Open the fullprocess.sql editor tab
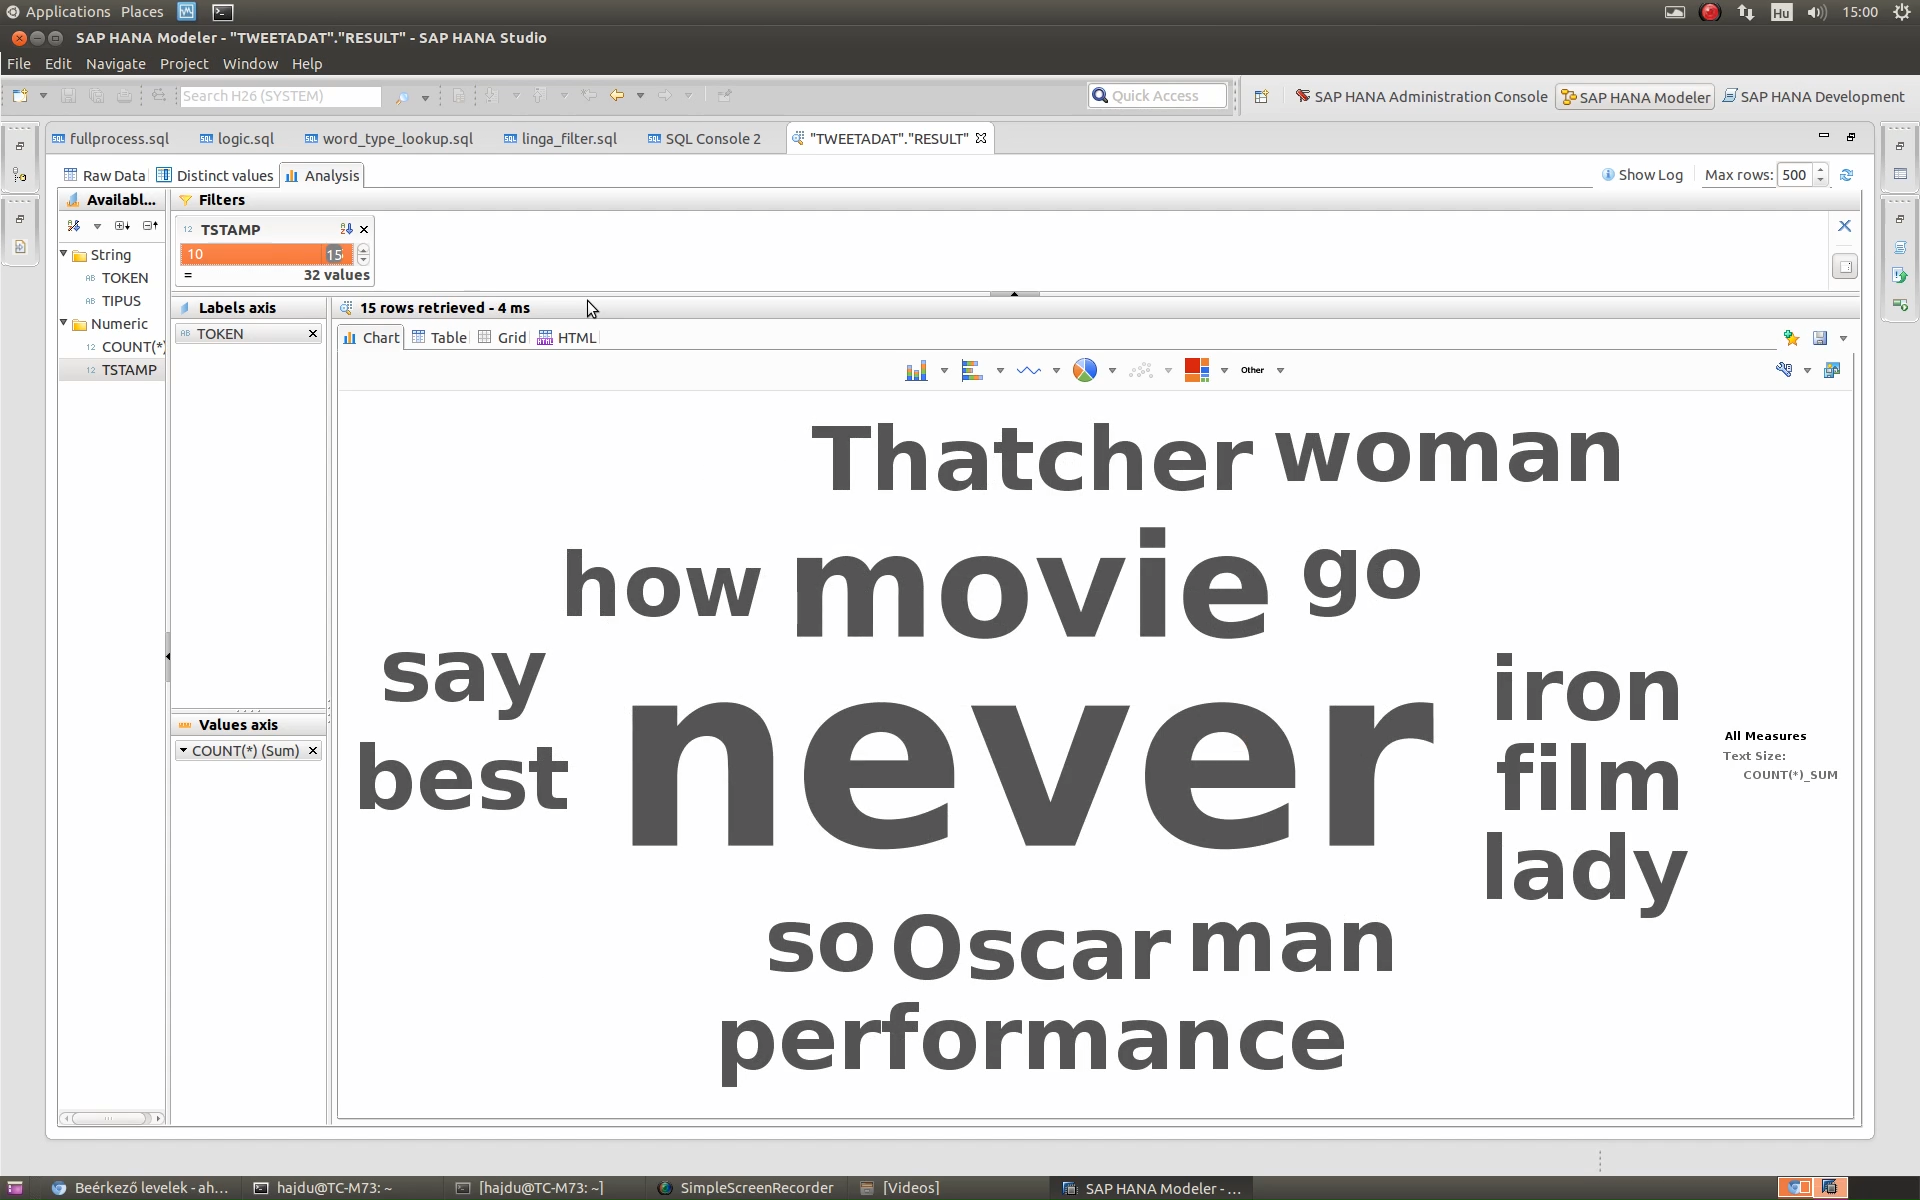The width and height of the screenshot is (1920, 1200). [x=111, y=139]
